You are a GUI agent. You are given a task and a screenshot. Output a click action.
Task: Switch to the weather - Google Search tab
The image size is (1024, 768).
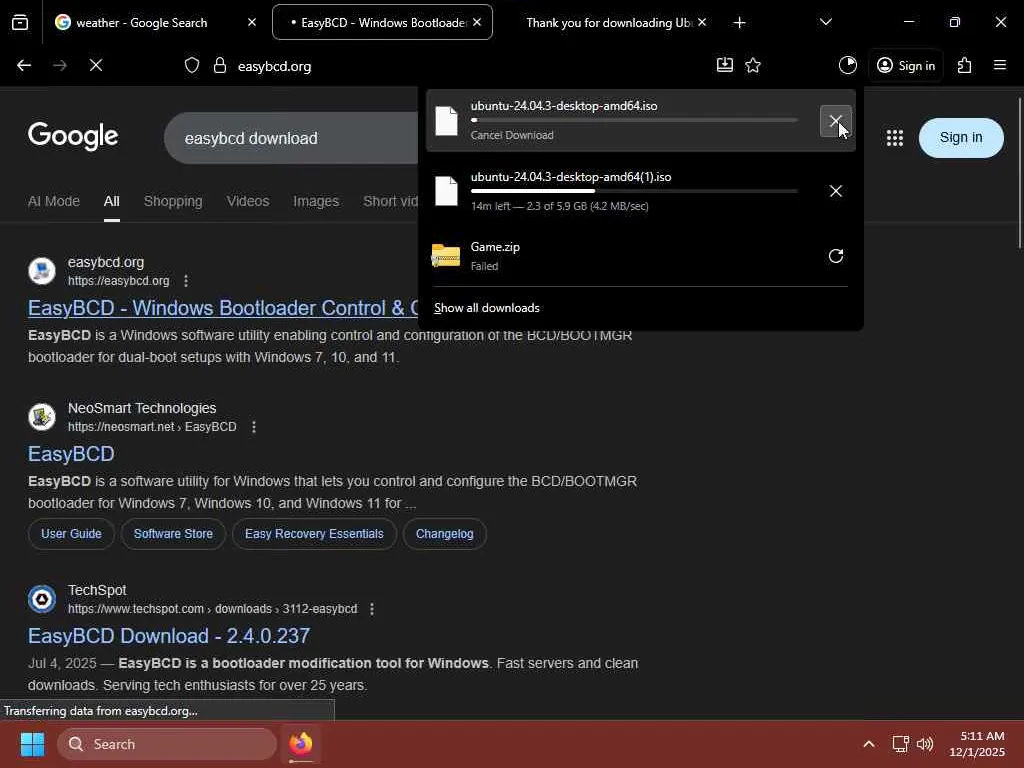click(x=155, y=23)
